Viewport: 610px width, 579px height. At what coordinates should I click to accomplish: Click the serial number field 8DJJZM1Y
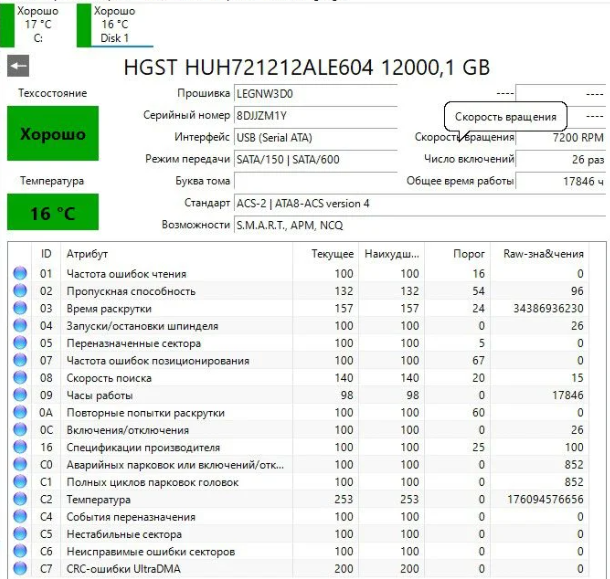click(316, 116)
